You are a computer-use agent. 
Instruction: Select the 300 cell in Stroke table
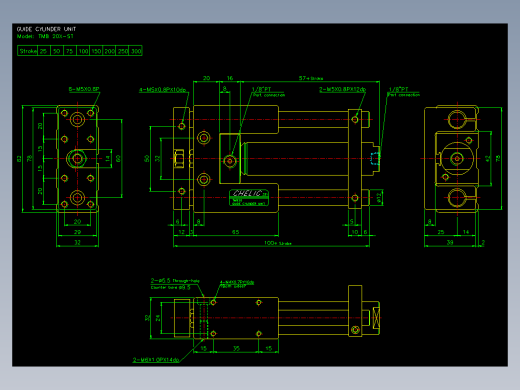pyautogui.click(x=135, y=51)
